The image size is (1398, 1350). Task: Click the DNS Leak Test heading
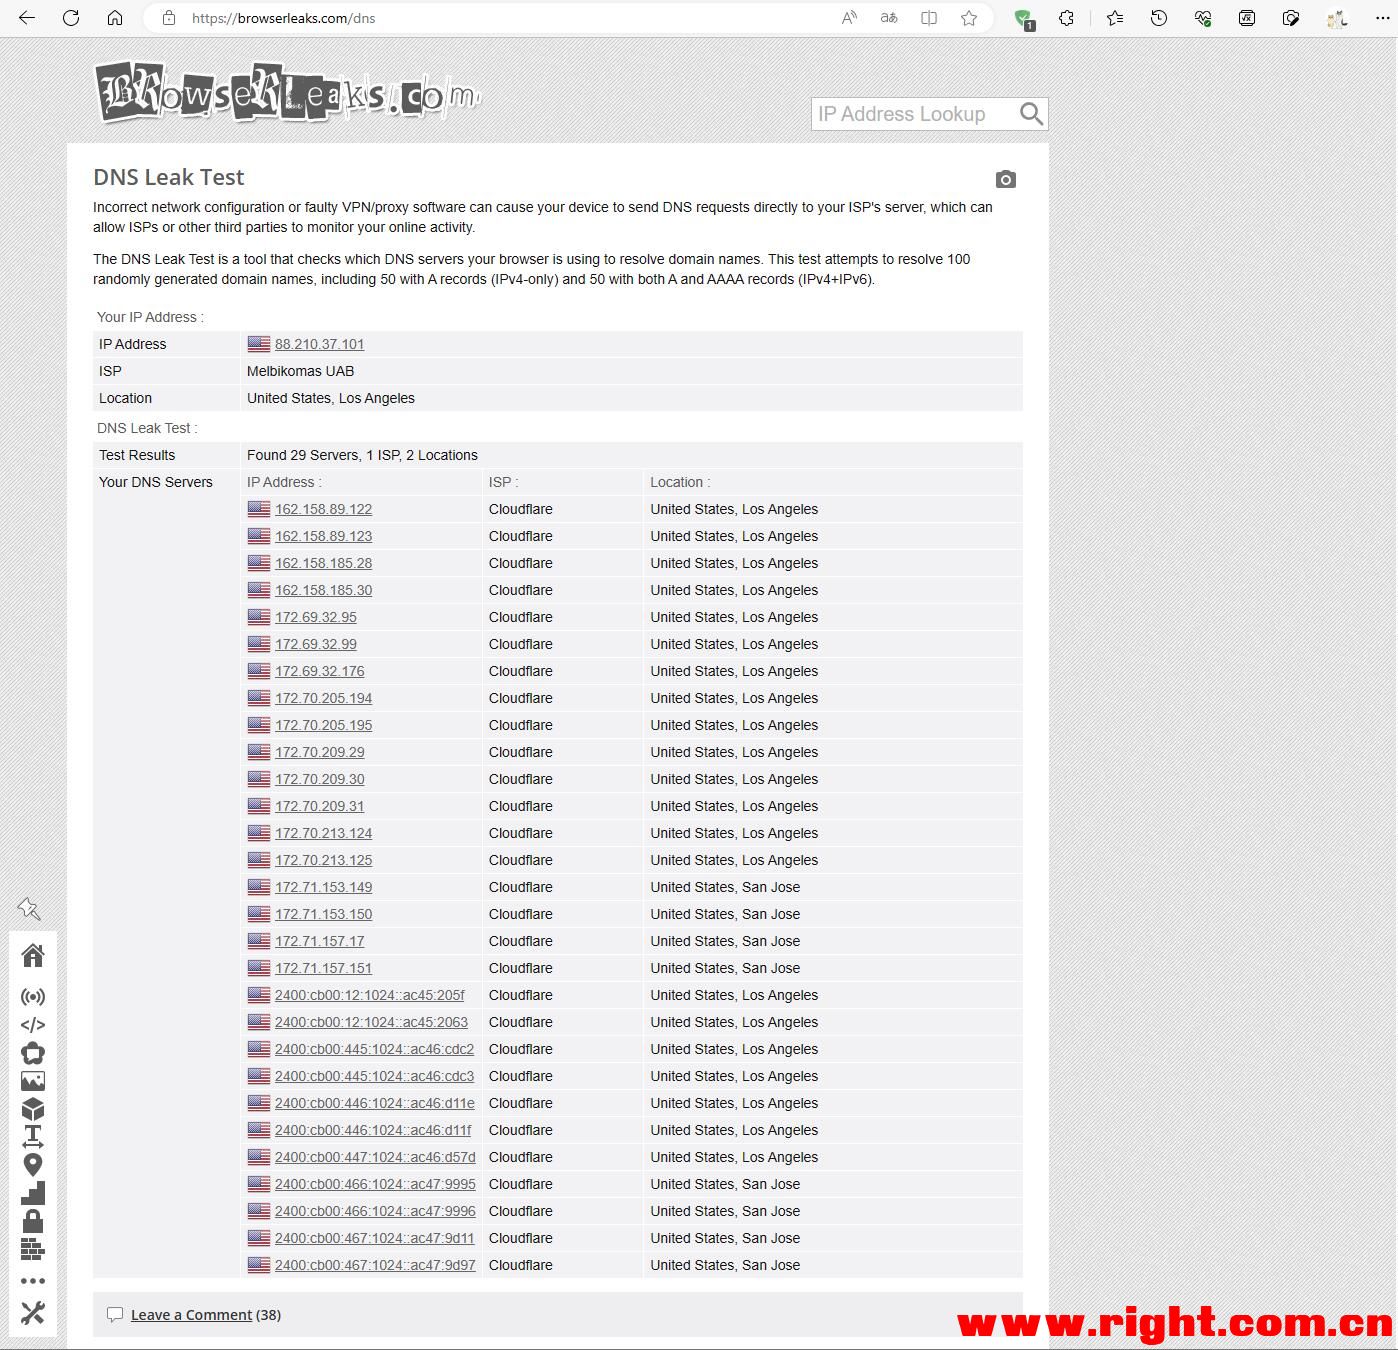[168, 177]
